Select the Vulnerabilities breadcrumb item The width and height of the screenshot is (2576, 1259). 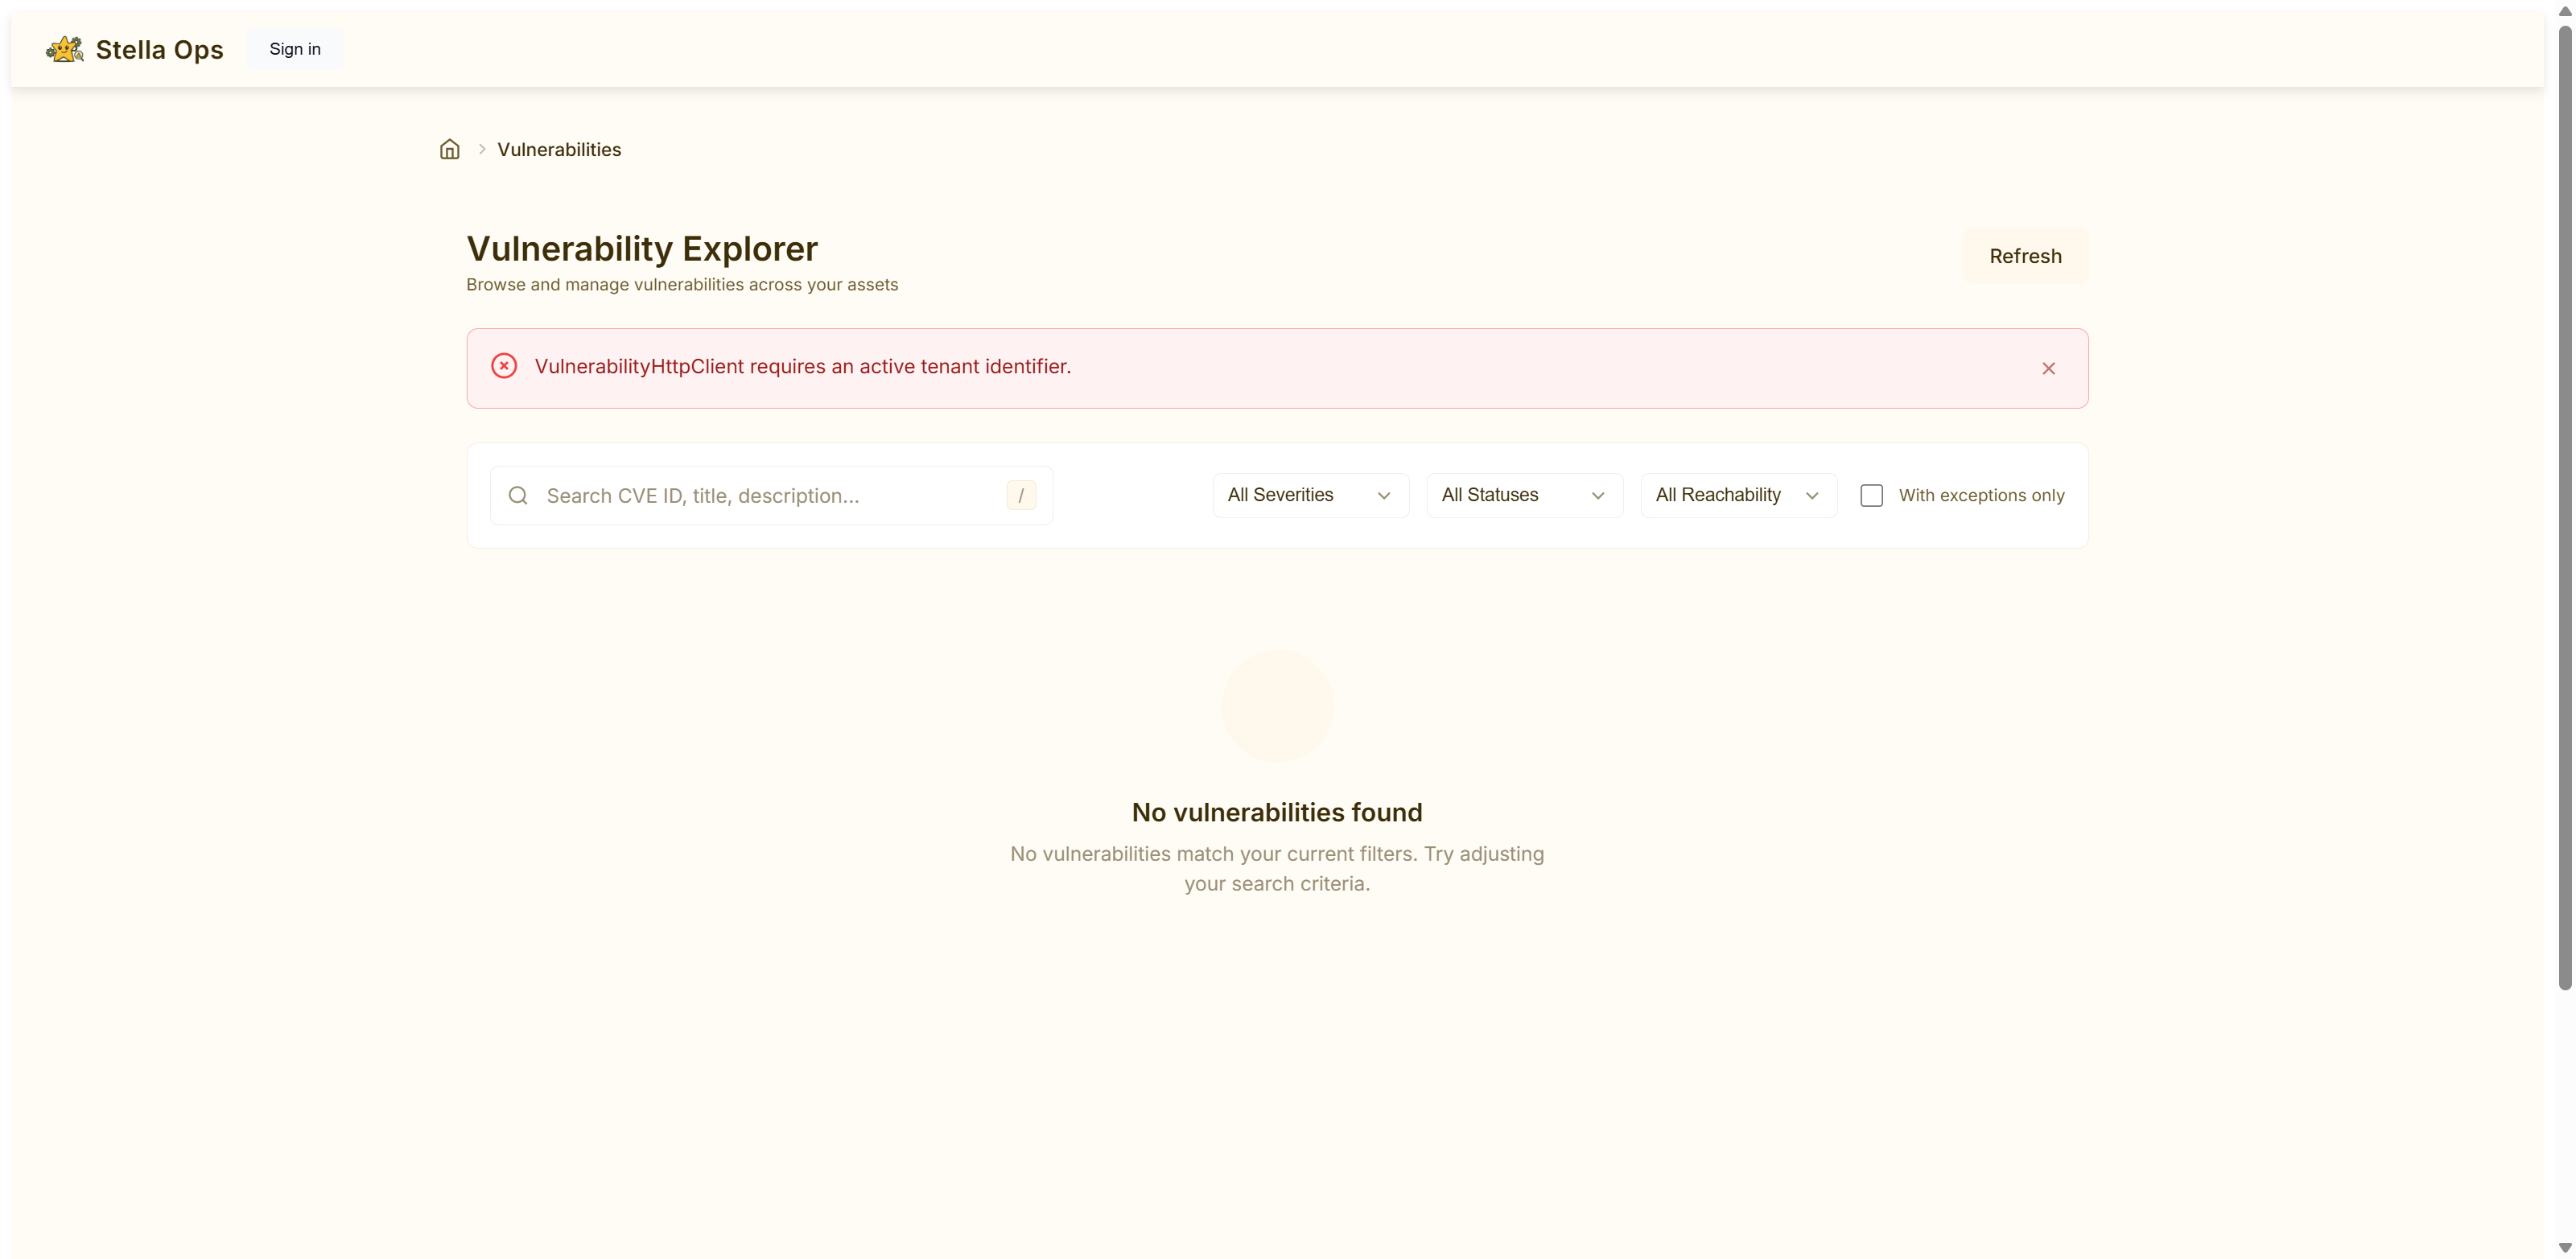point(559,149)
